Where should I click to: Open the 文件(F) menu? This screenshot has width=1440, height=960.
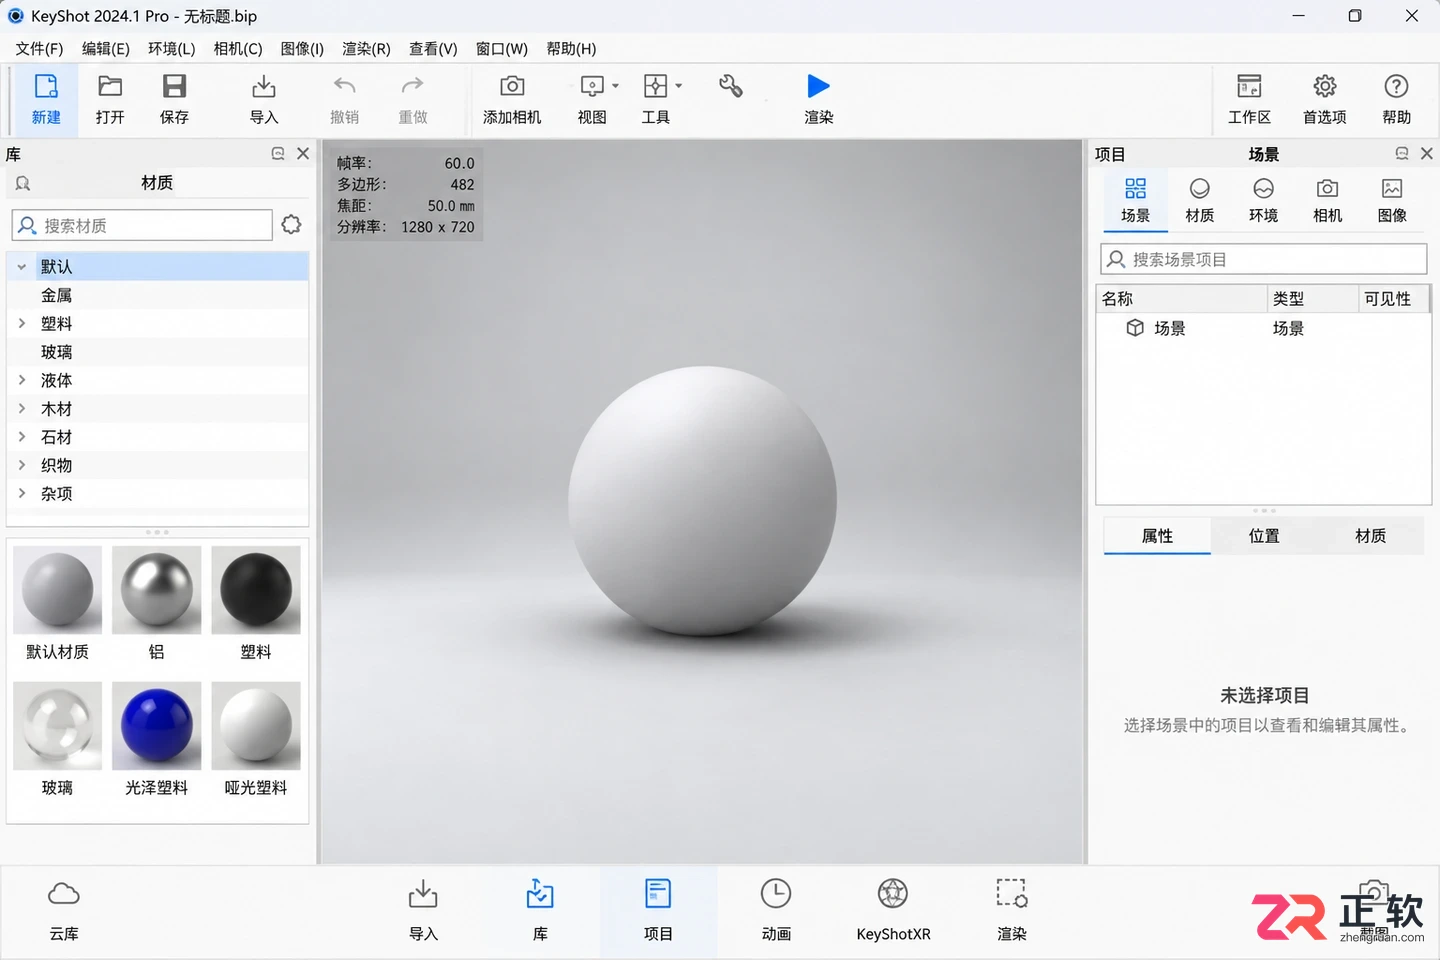[39, 48]
